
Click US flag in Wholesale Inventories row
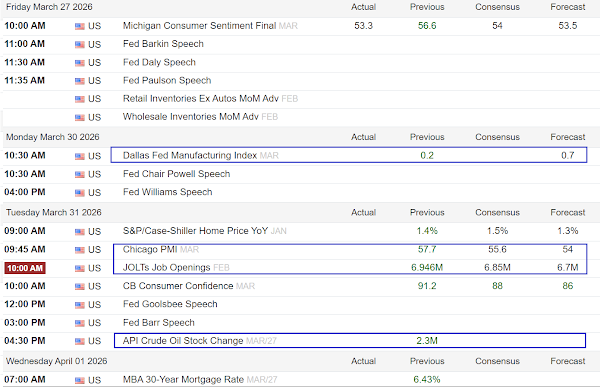coord(80,118)
